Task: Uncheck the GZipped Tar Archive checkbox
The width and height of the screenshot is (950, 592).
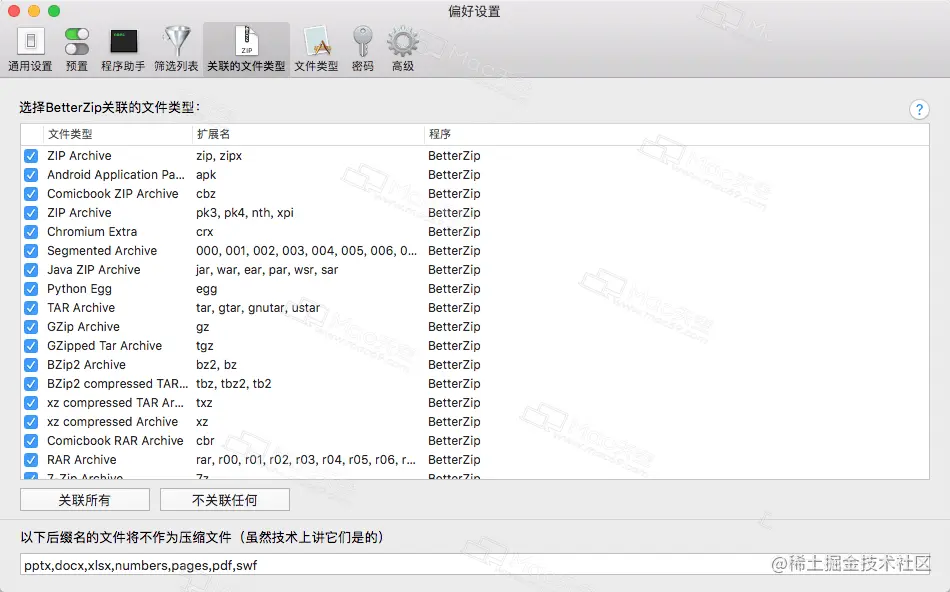Action: click(31, 346)
